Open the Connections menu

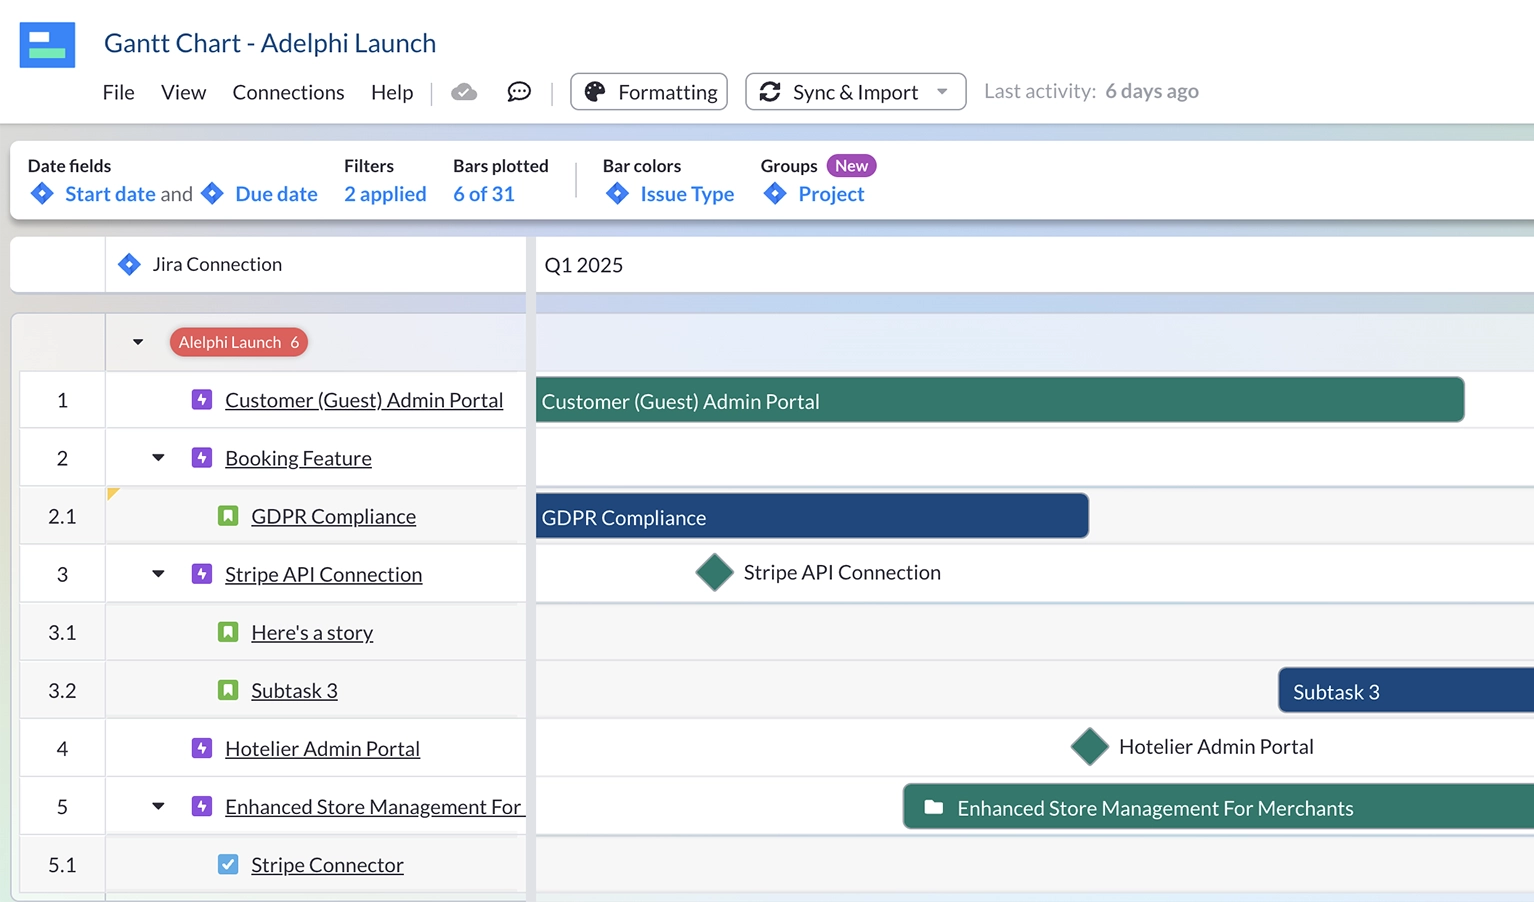click(x=288, y=92)
